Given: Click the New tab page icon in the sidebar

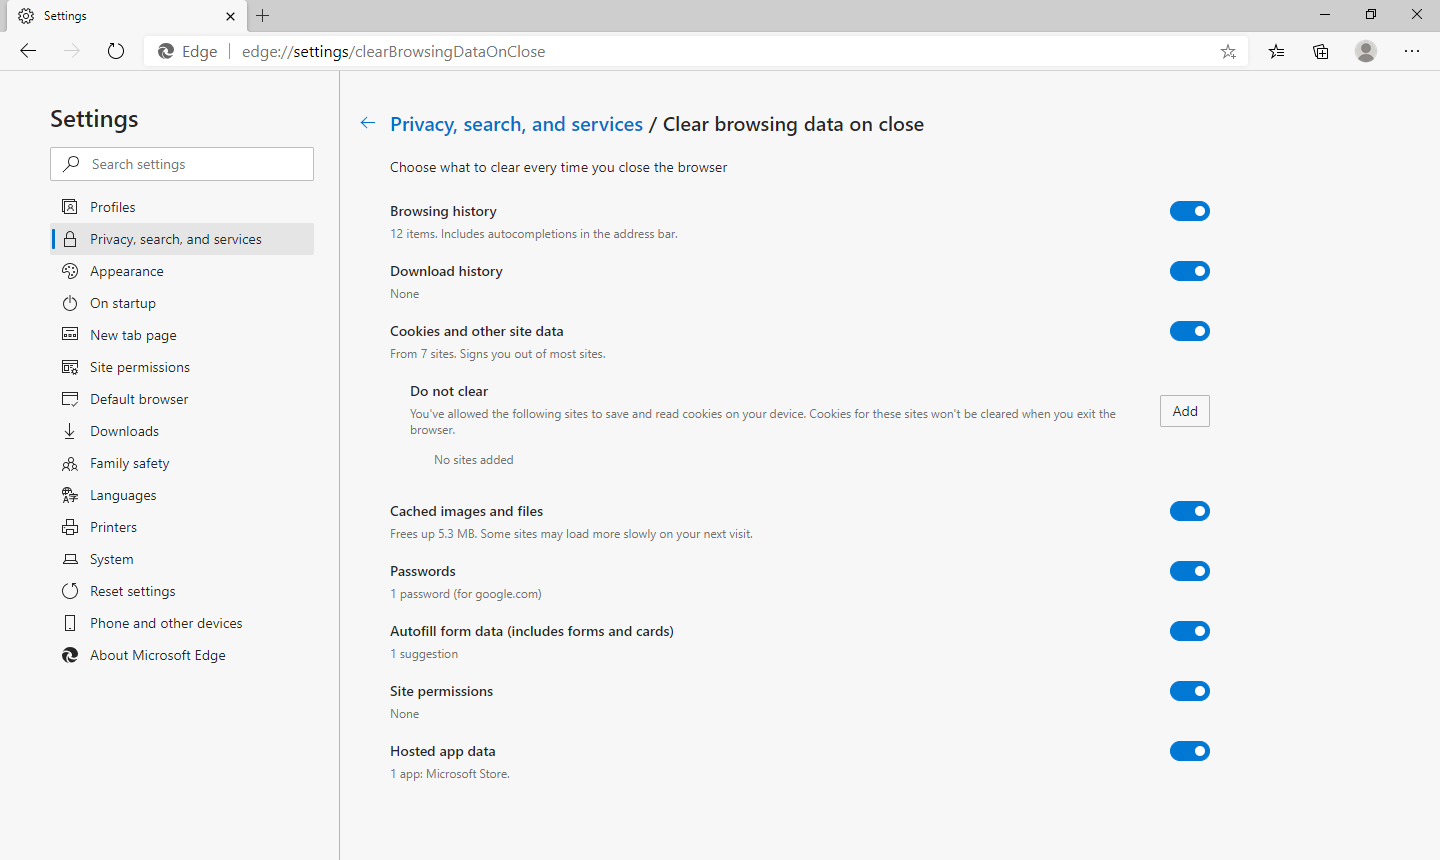Looking at the screenshot, I should click(x=70, y=335).
